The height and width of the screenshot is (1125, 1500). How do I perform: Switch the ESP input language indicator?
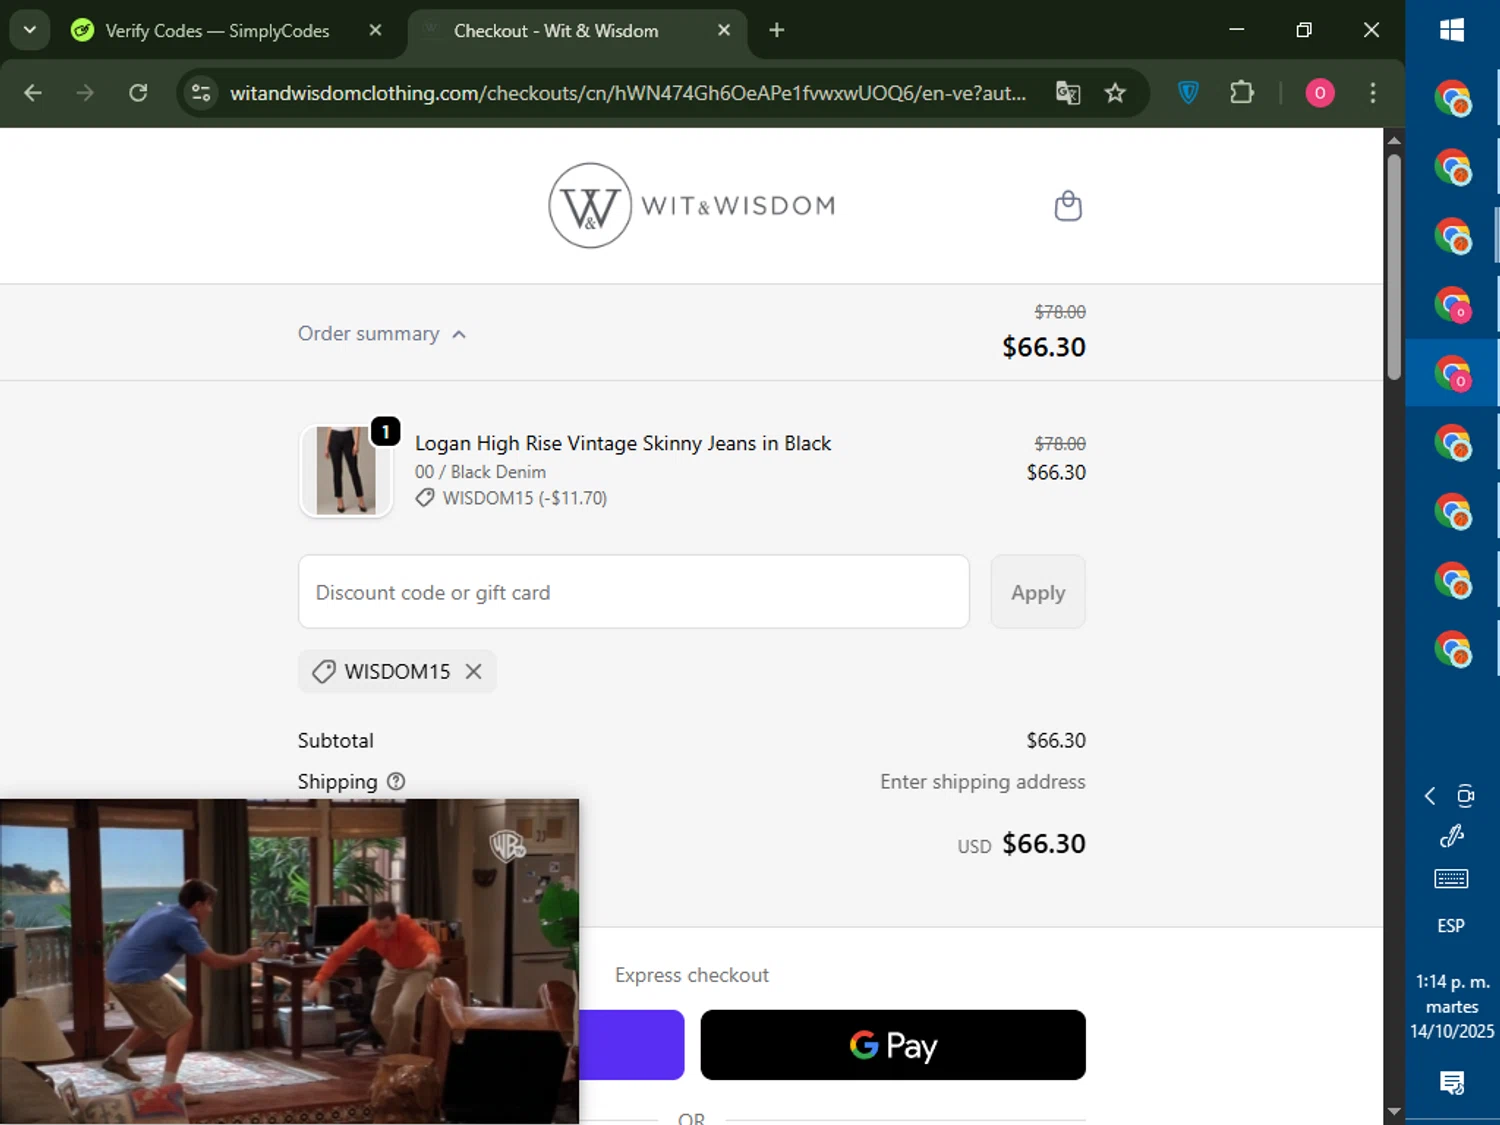pos(1451,926)
